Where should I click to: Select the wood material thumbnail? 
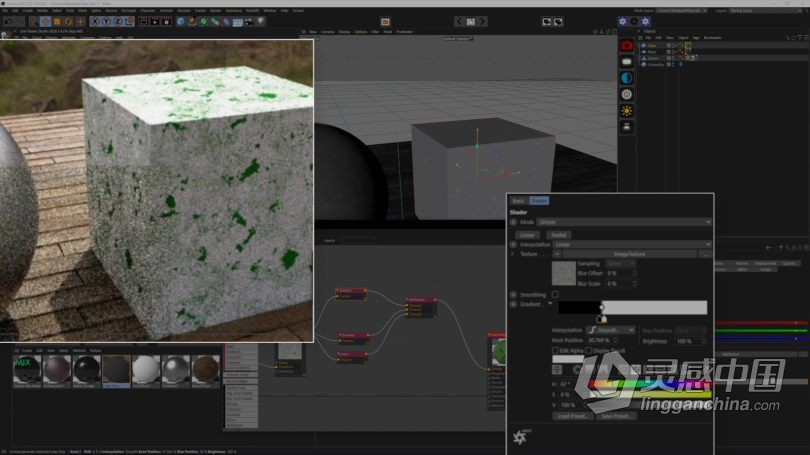[x=206, y=369]
